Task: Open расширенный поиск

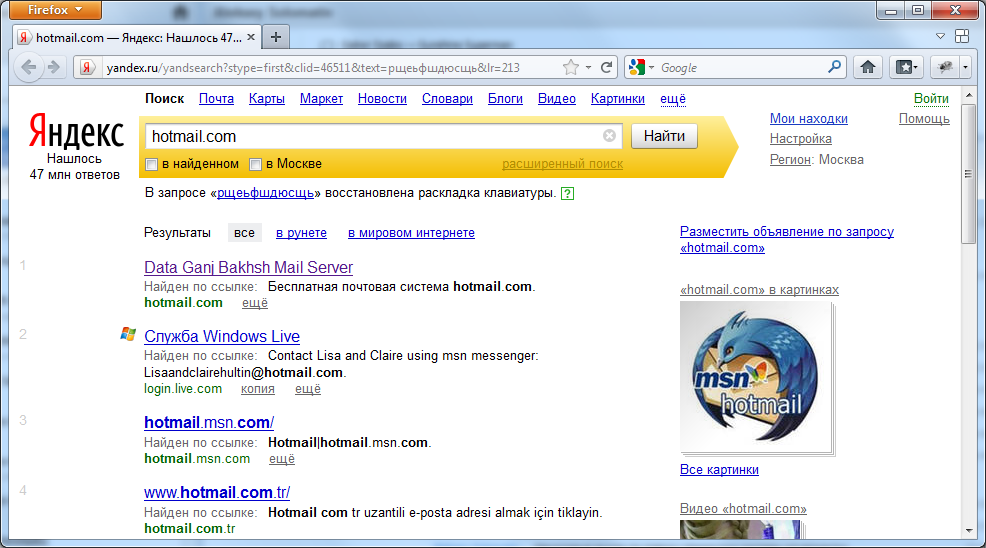Action: tap(562, 164)
